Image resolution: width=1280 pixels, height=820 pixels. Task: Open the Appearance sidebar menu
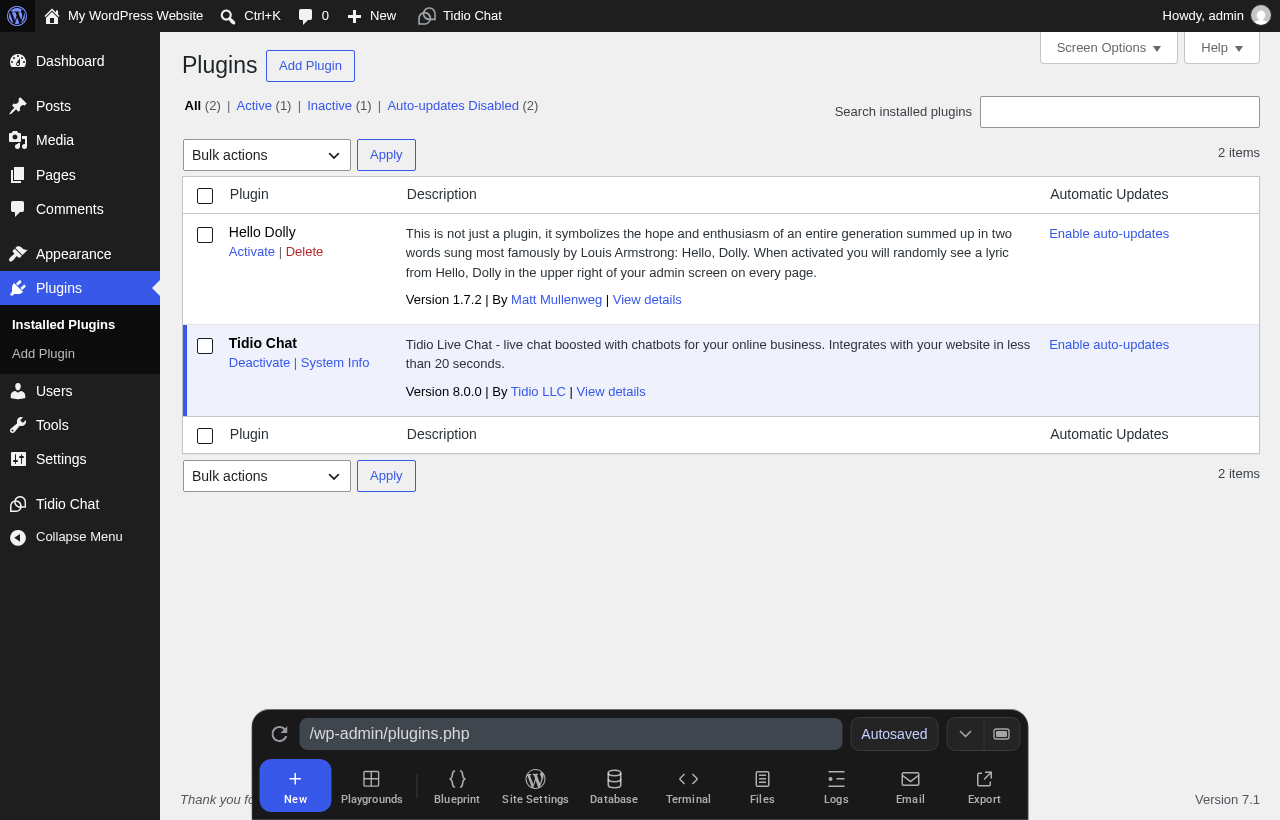[80, 254]
